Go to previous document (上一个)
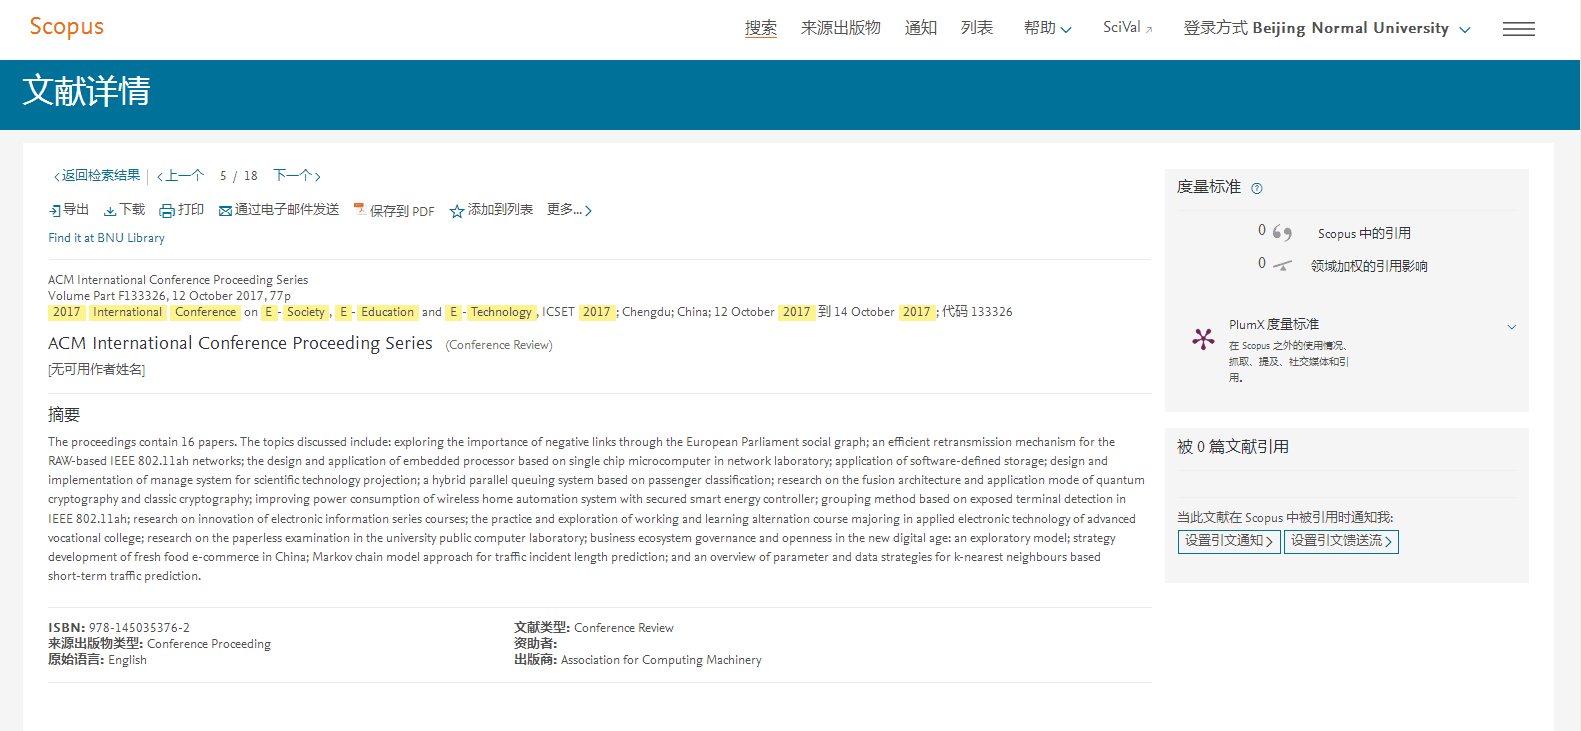This screenshot has height=731, width=1581. (x=180, y=176)
